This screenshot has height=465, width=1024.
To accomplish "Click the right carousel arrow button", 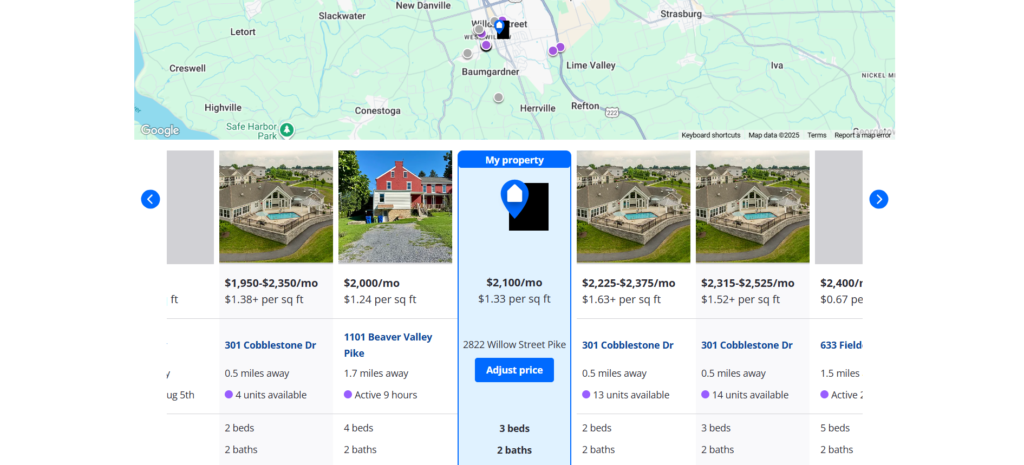I will (878, 199).
